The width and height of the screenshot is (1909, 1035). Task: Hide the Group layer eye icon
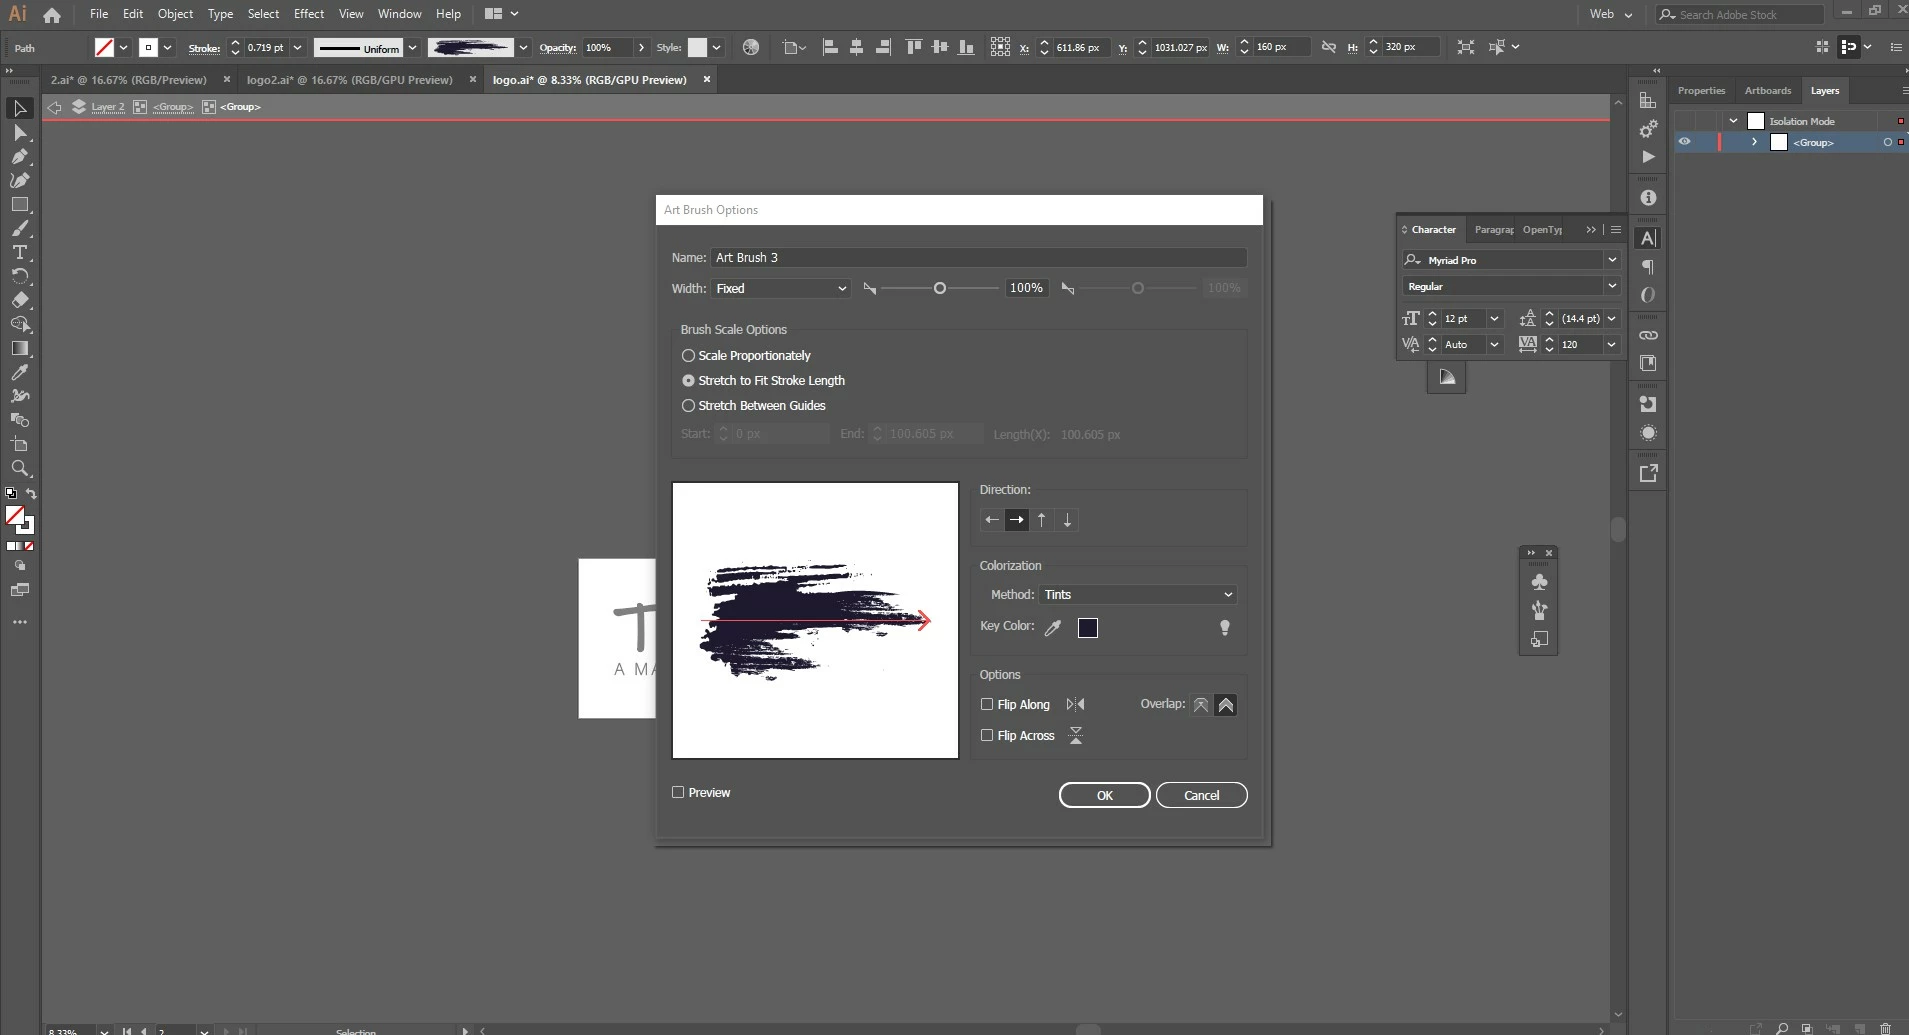click(1685, 142)
